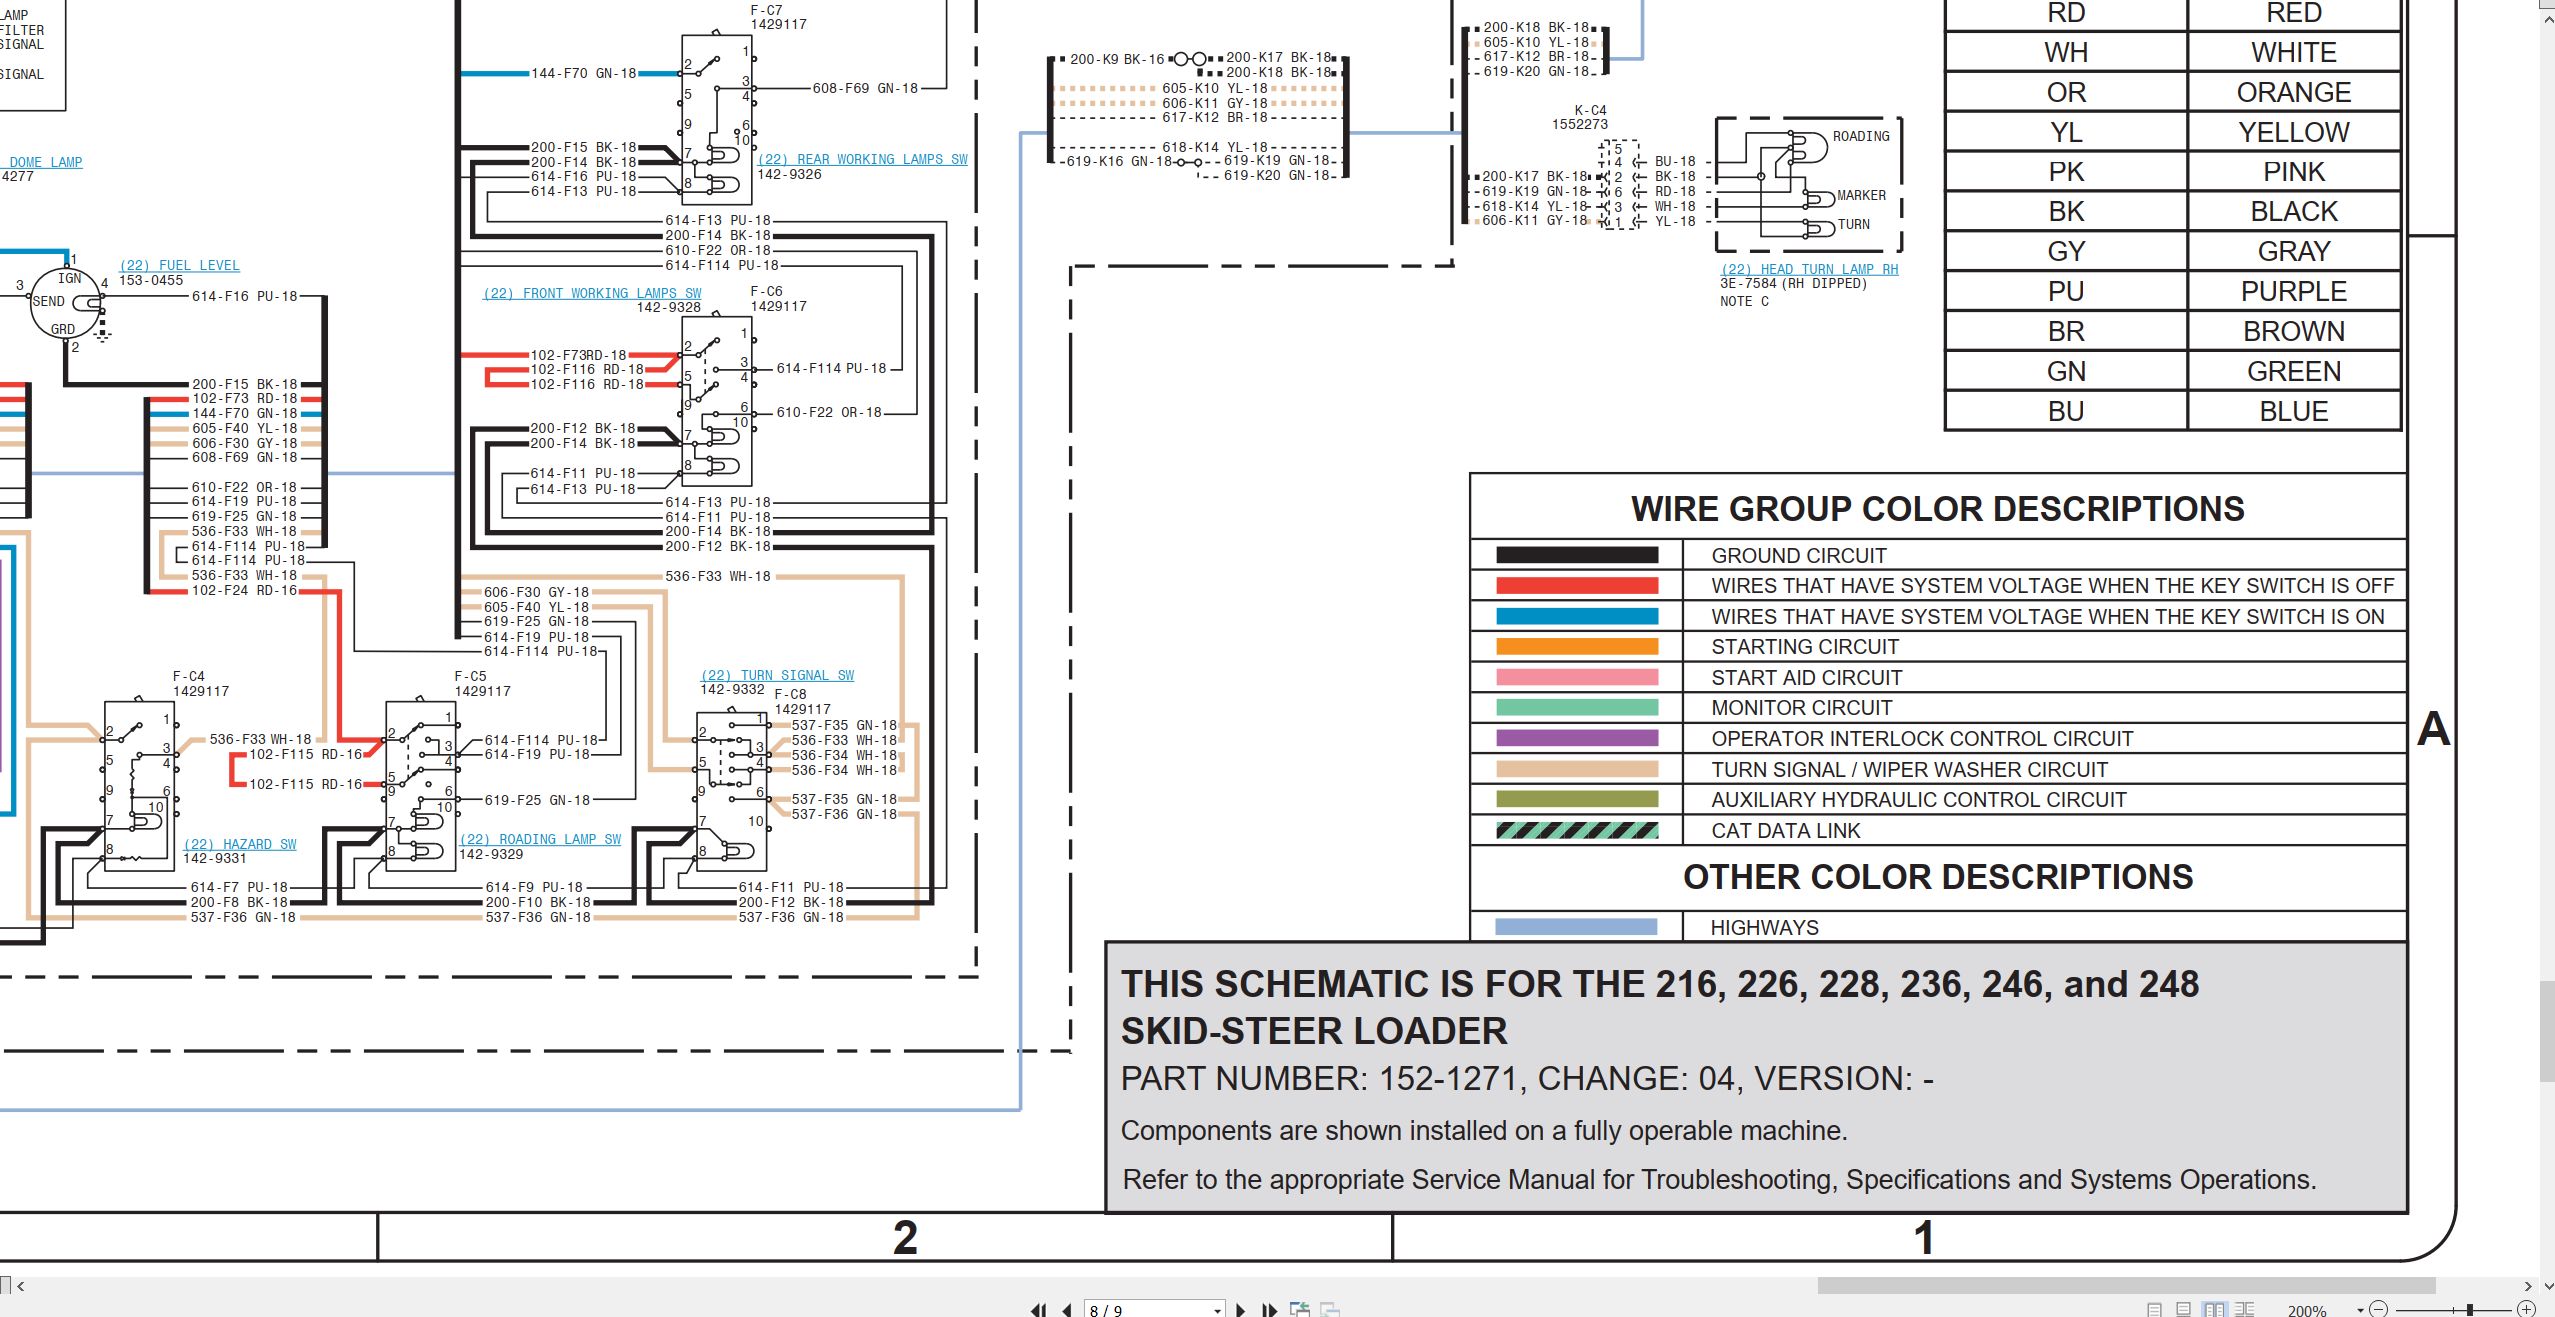This screenshot has height=1317, width=2555.
Task: Click the go to previous view icon
Action: point(1299,1309)
